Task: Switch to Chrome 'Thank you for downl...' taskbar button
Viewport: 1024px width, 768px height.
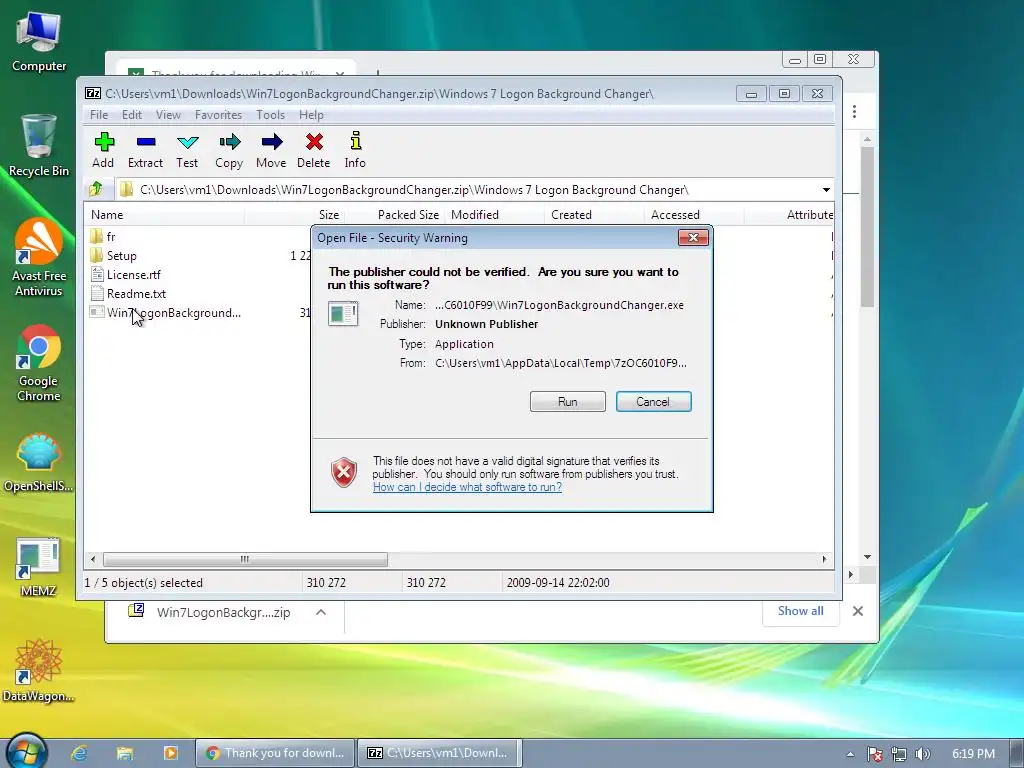Action: [275, 753]
